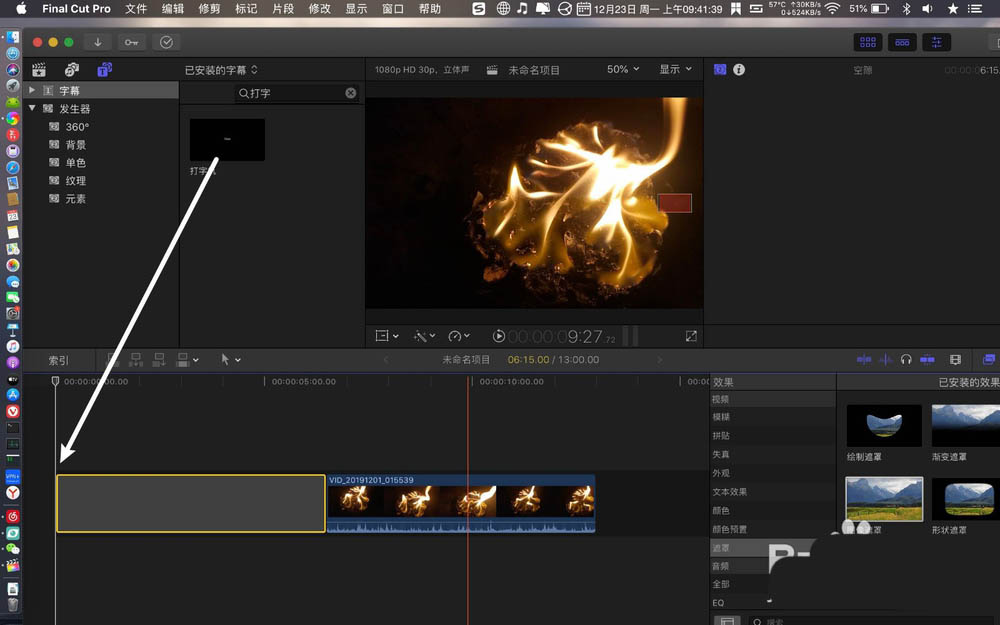Collapse the 发生器 category
The height and width of the screenshot is (625, 1000).
(32, 108)
